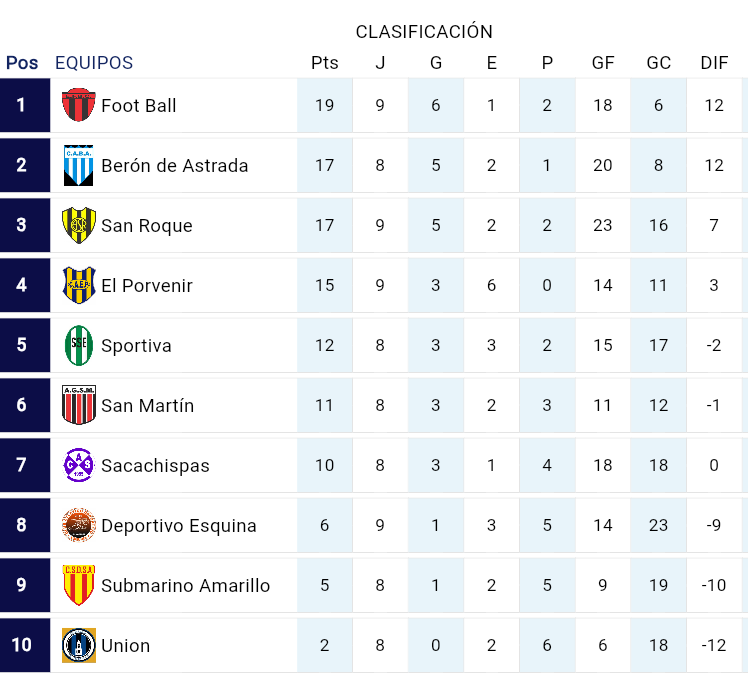The image size is (748, 681).
Task: Open the Berón de Astrada team link
Action: point(175,166)
